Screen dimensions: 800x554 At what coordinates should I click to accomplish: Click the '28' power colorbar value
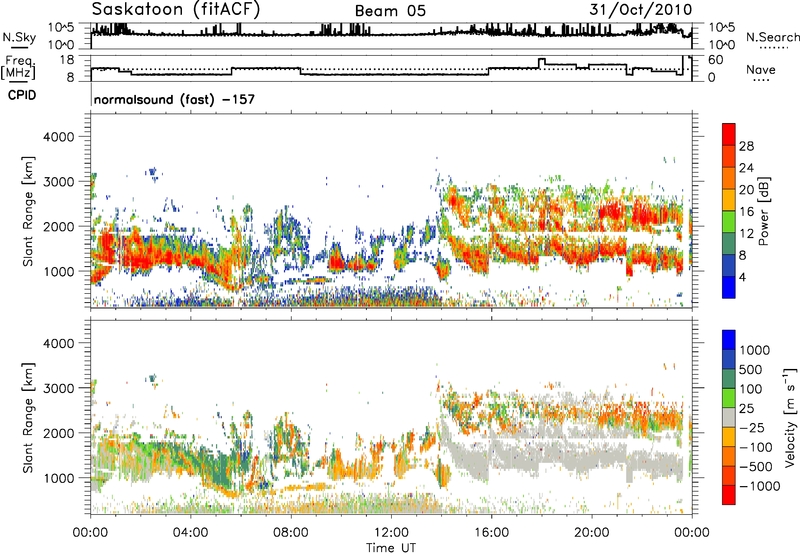746,146
